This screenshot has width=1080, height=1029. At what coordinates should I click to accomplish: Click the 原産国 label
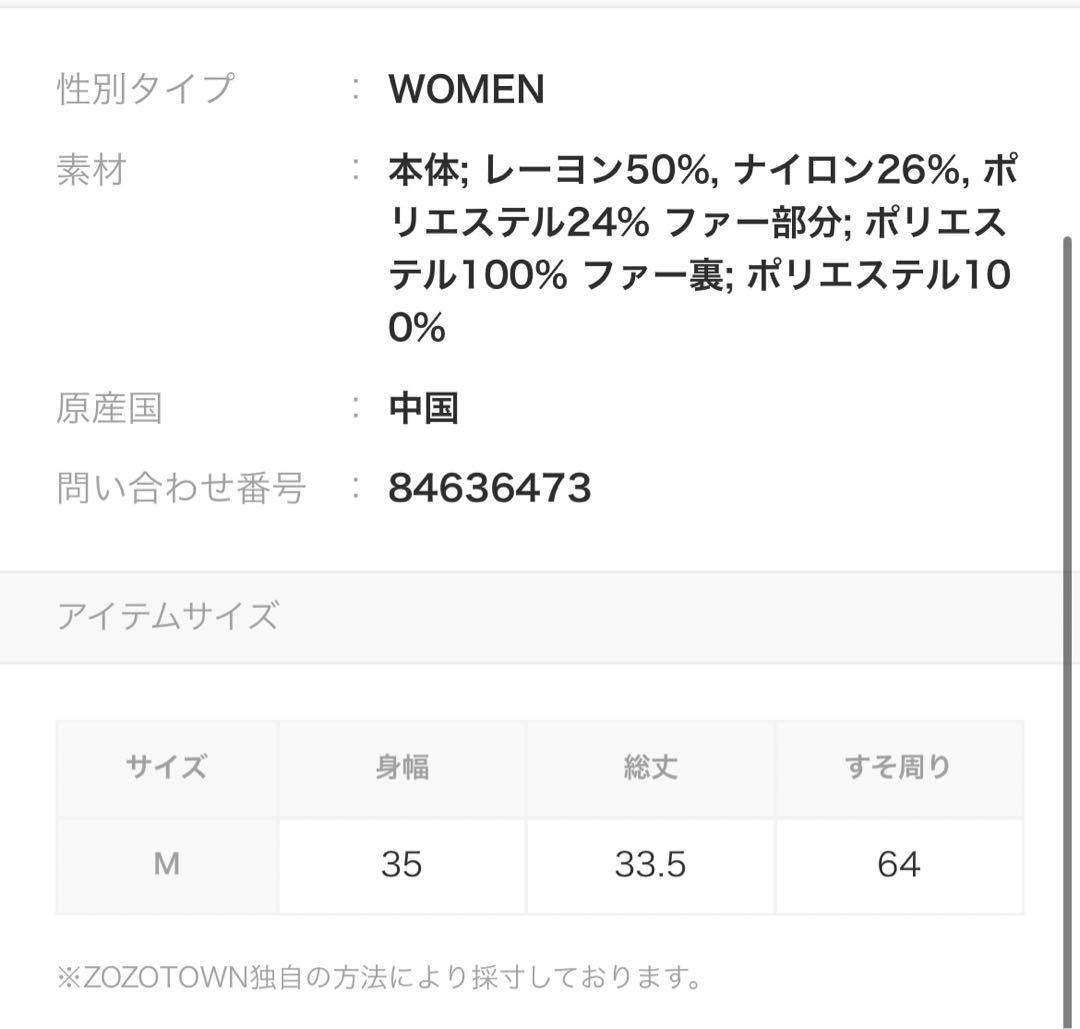[109, 408]
